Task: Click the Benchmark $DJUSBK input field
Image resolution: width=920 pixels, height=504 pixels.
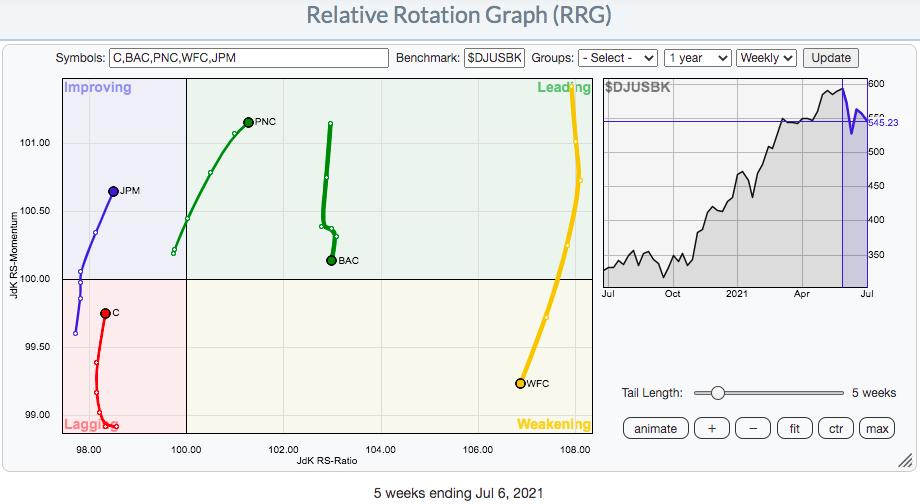Action: (494, 58)
